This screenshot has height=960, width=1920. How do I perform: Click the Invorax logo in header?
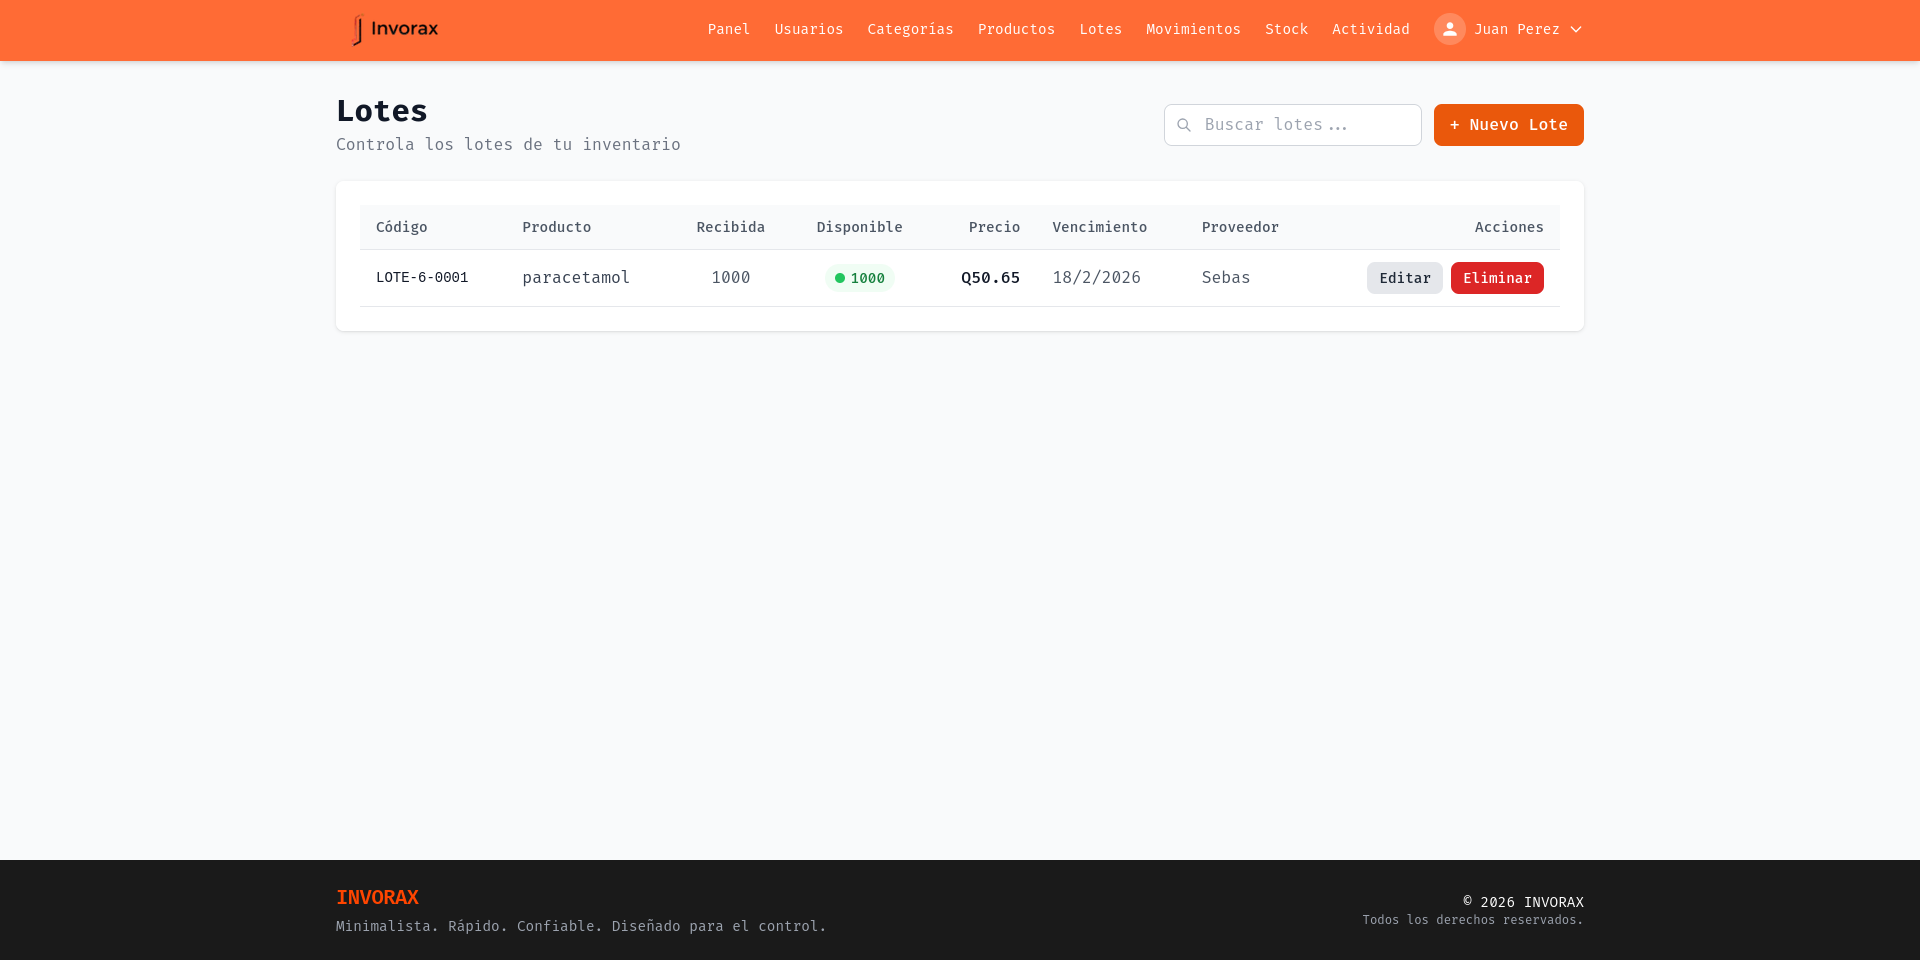(x=395, y=30)
